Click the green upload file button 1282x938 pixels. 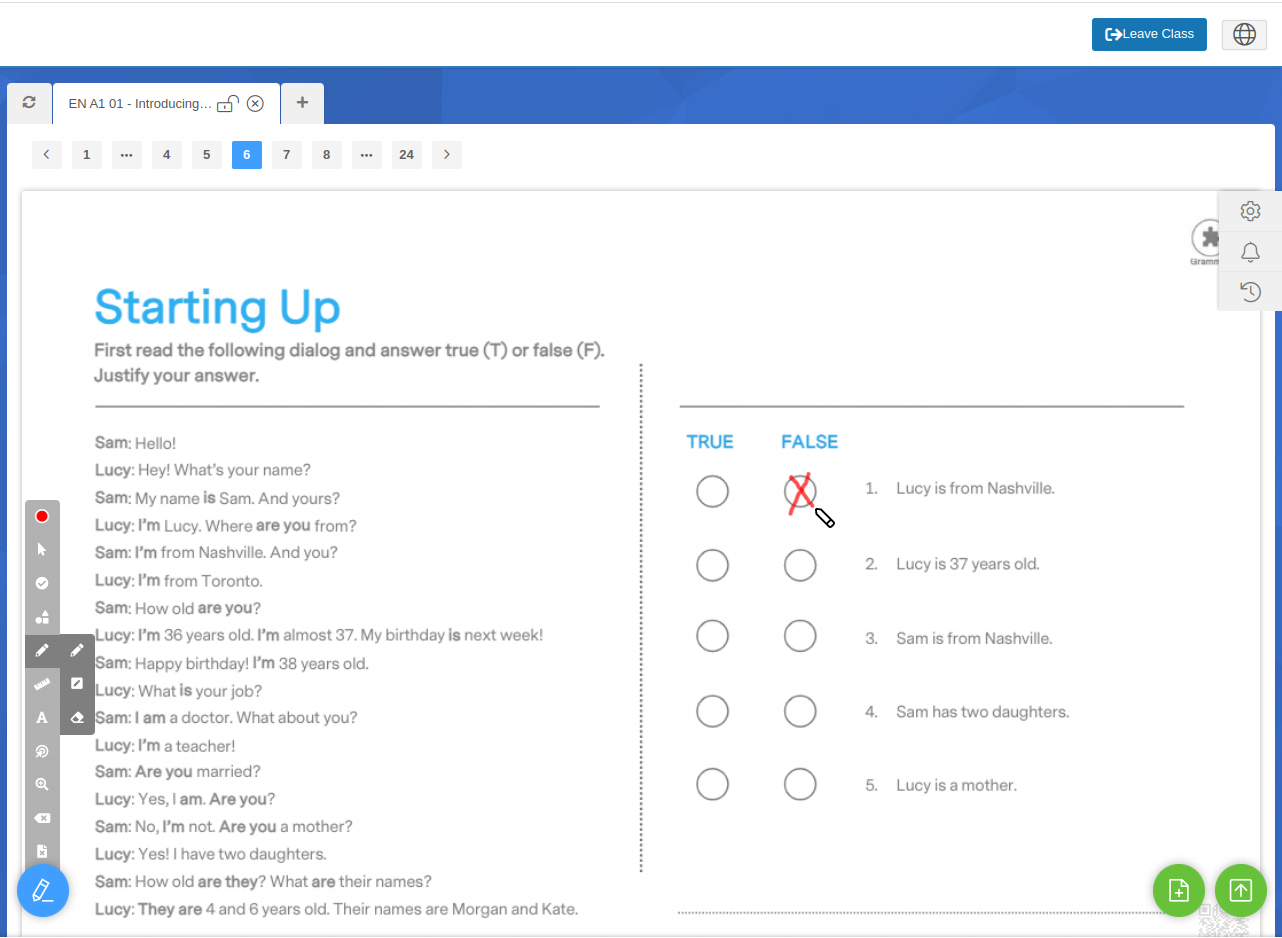click(x=1241, y=890)
